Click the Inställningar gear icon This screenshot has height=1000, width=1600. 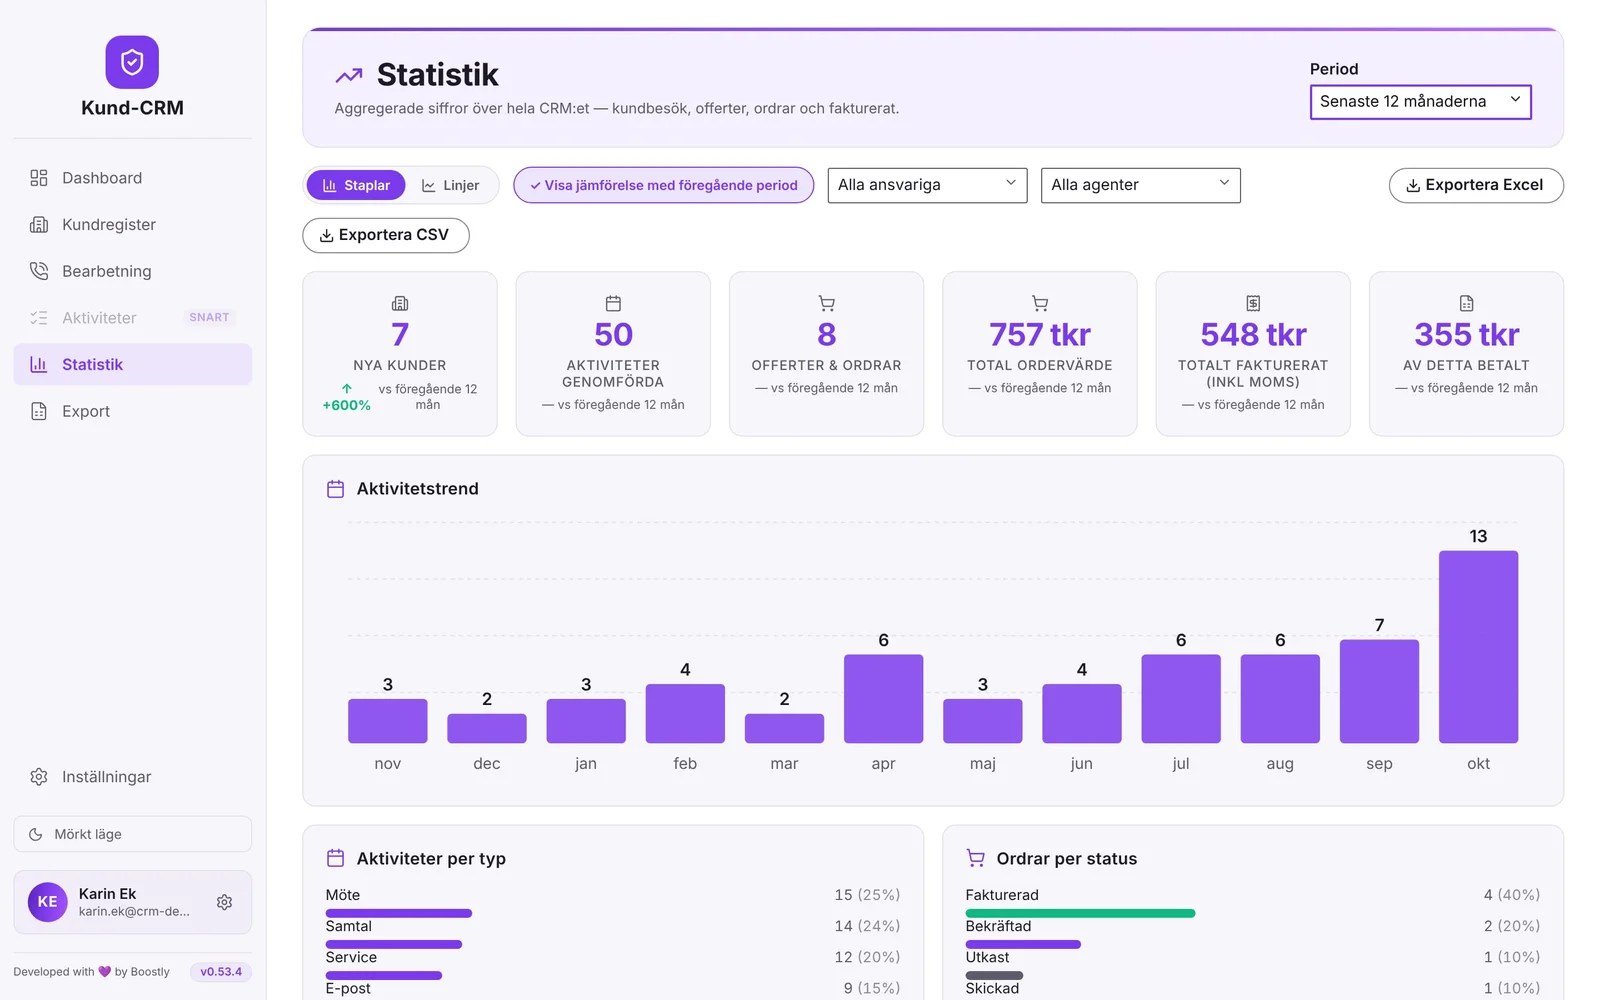[39, 777]
